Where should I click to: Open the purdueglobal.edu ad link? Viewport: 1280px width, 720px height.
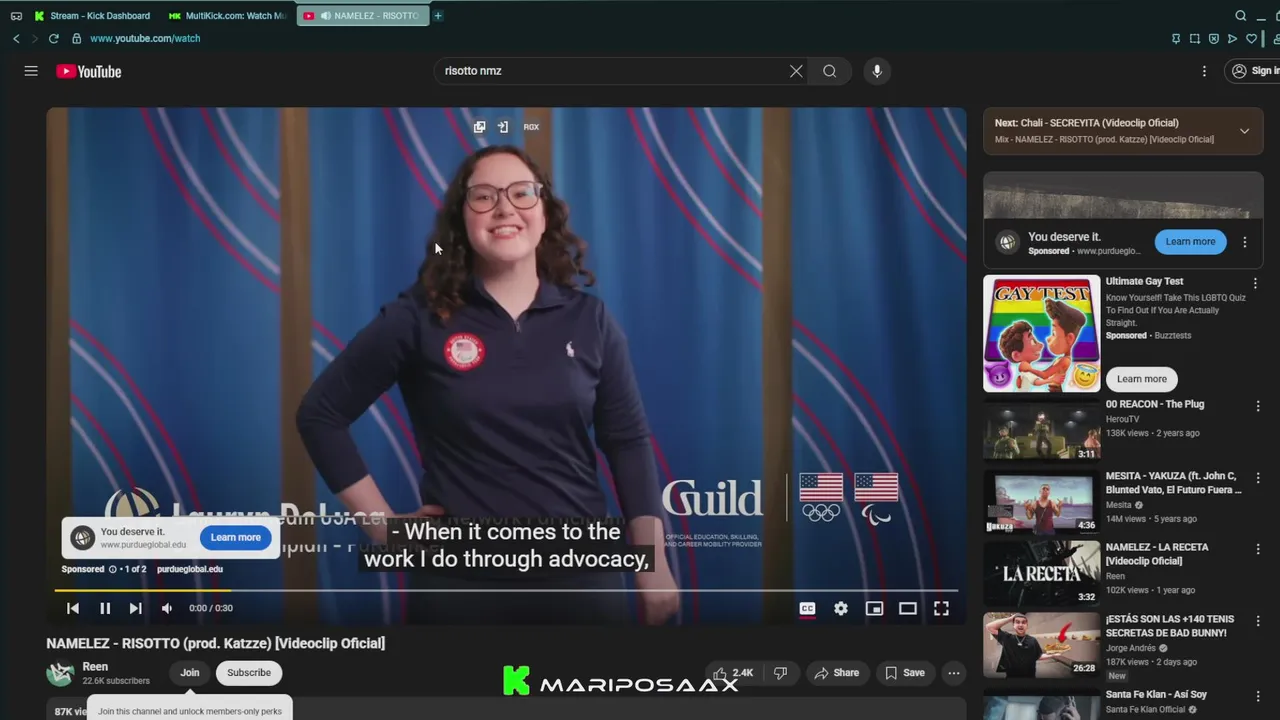(190, 569)
